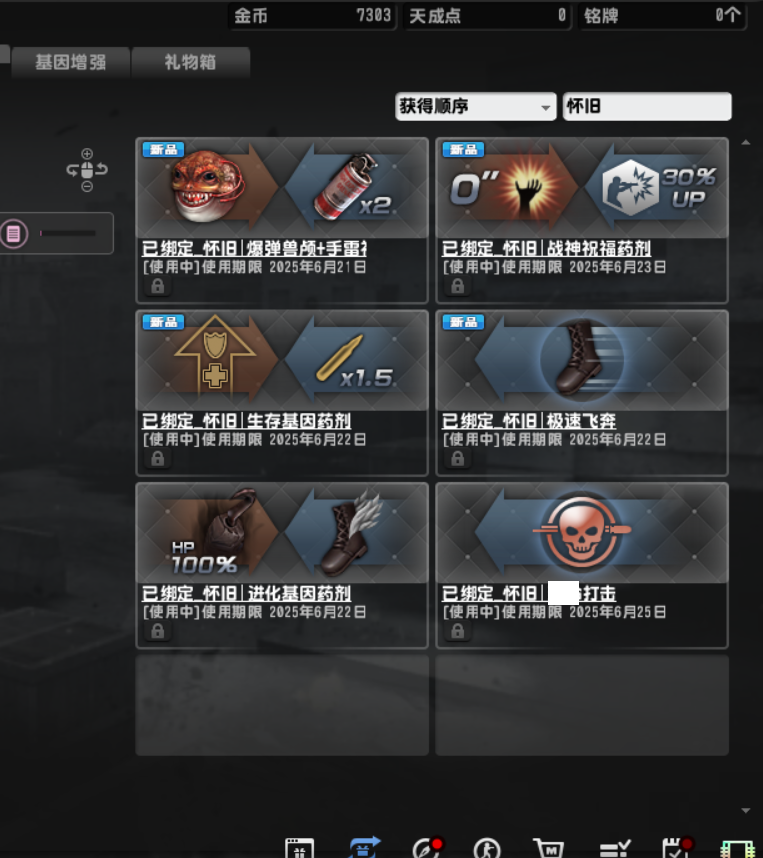Viewport: 763px width, 858px height.
Task: Switch to the 礼物箱 tab
Action: (x=190, y=62)
